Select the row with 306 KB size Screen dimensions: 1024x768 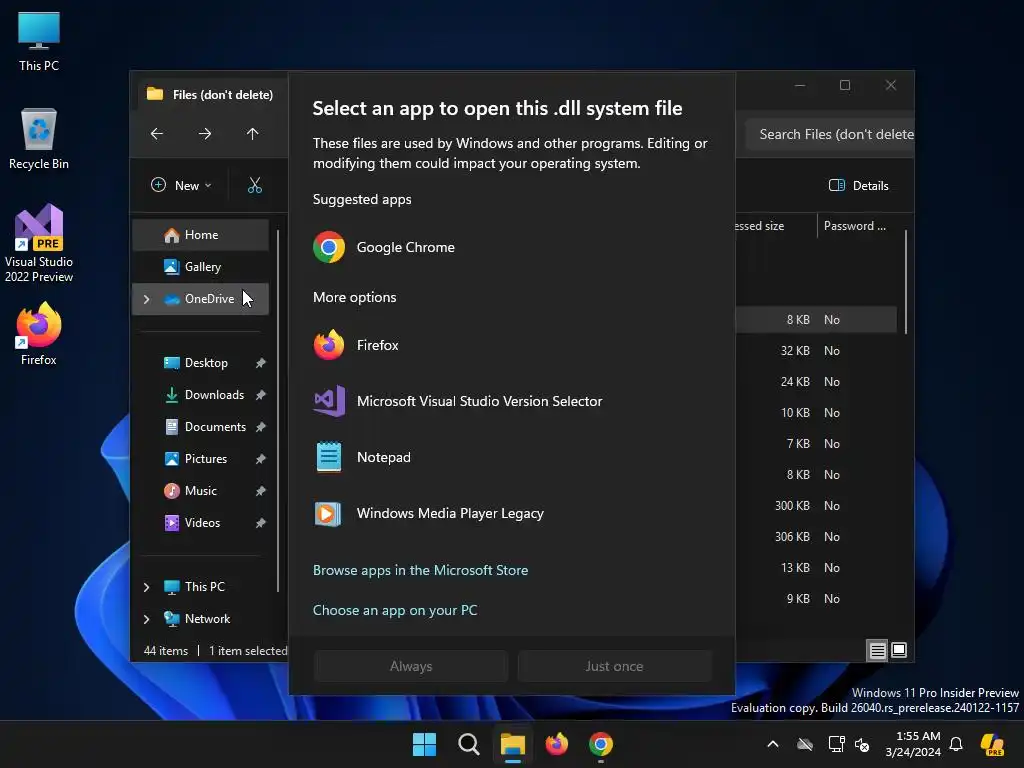pos(816,537)
